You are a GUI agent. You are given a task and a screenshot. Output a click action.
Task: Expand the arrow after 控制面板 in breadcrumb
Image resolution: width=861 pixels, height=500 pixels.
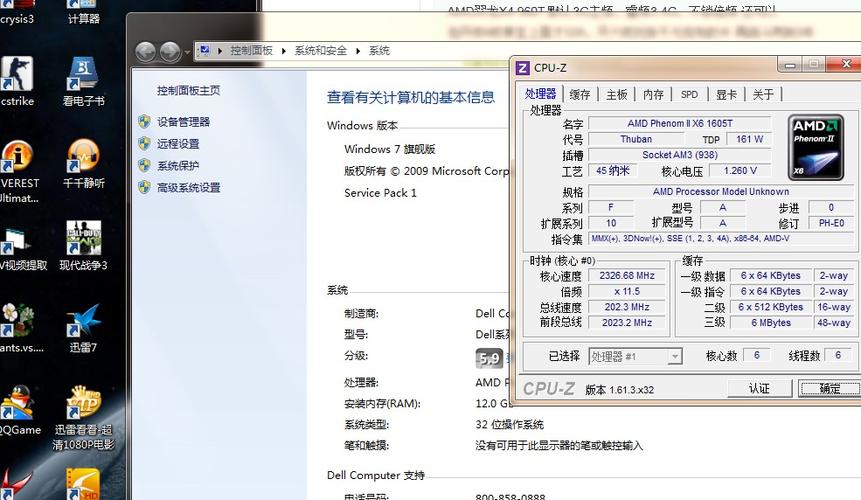click(x=283, y=51)
